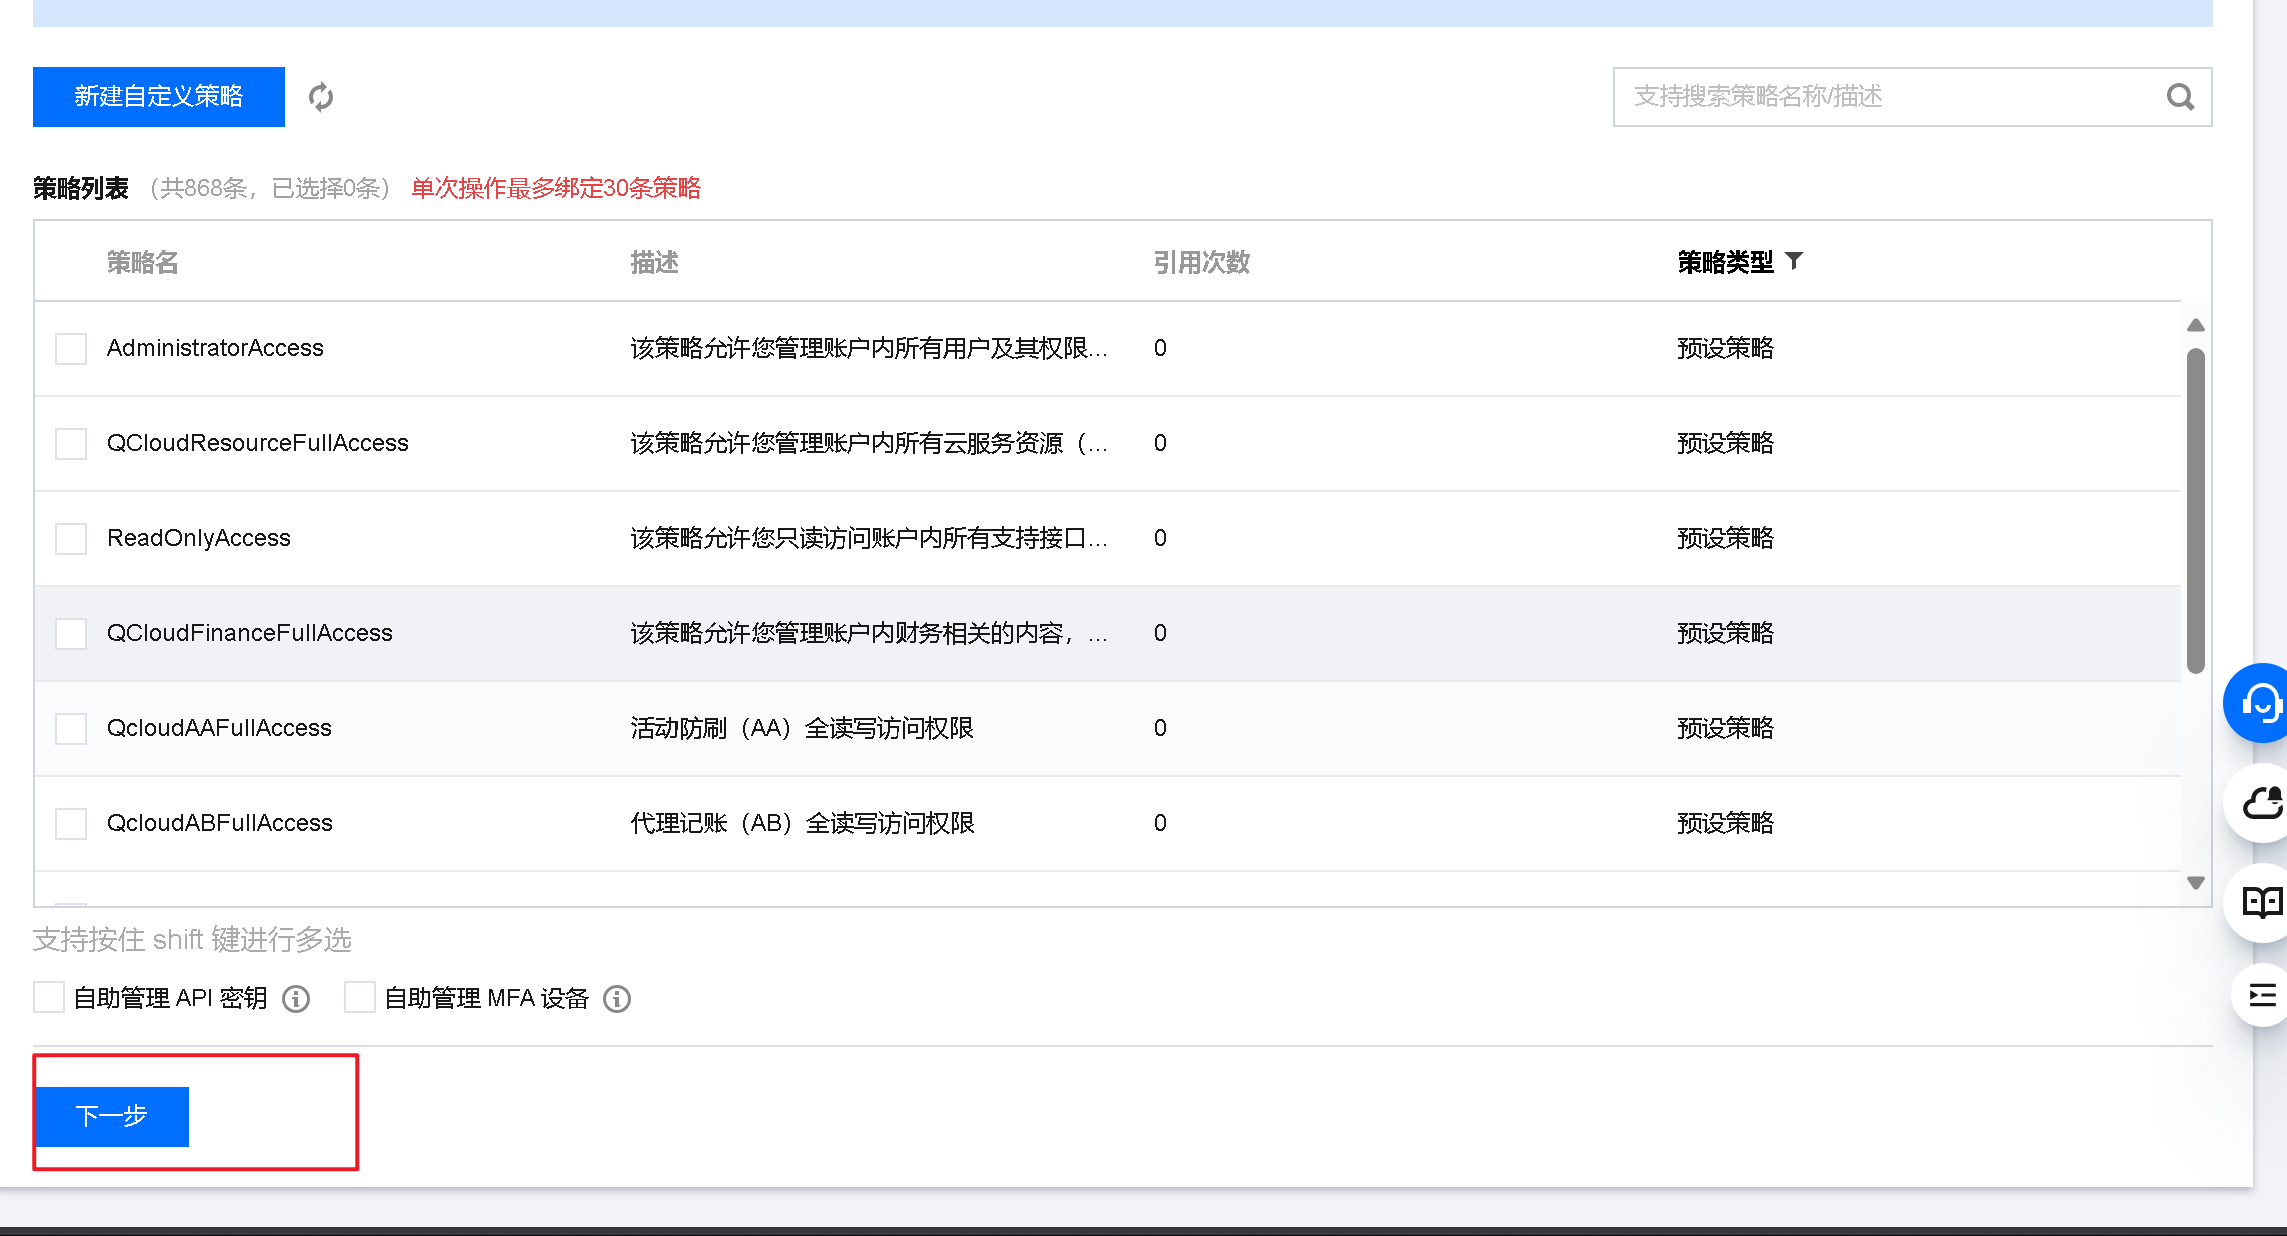Click the 新建自定义策略 button
Image resolution: width=2287 pixels, height=1236 pixels.
(x=159, y=97)
